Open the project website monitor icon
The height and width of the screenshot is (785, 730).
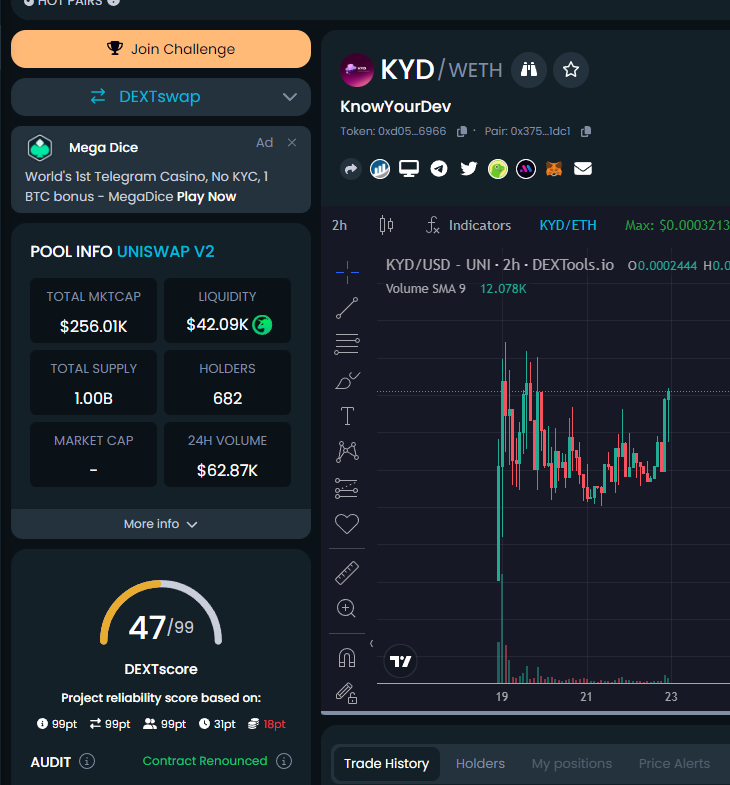pos(409,169)
